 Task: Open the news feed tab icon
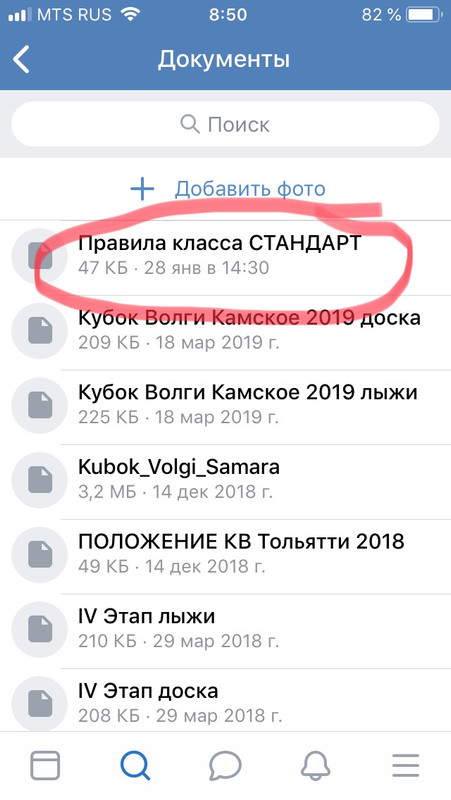(x=45, y=765)
